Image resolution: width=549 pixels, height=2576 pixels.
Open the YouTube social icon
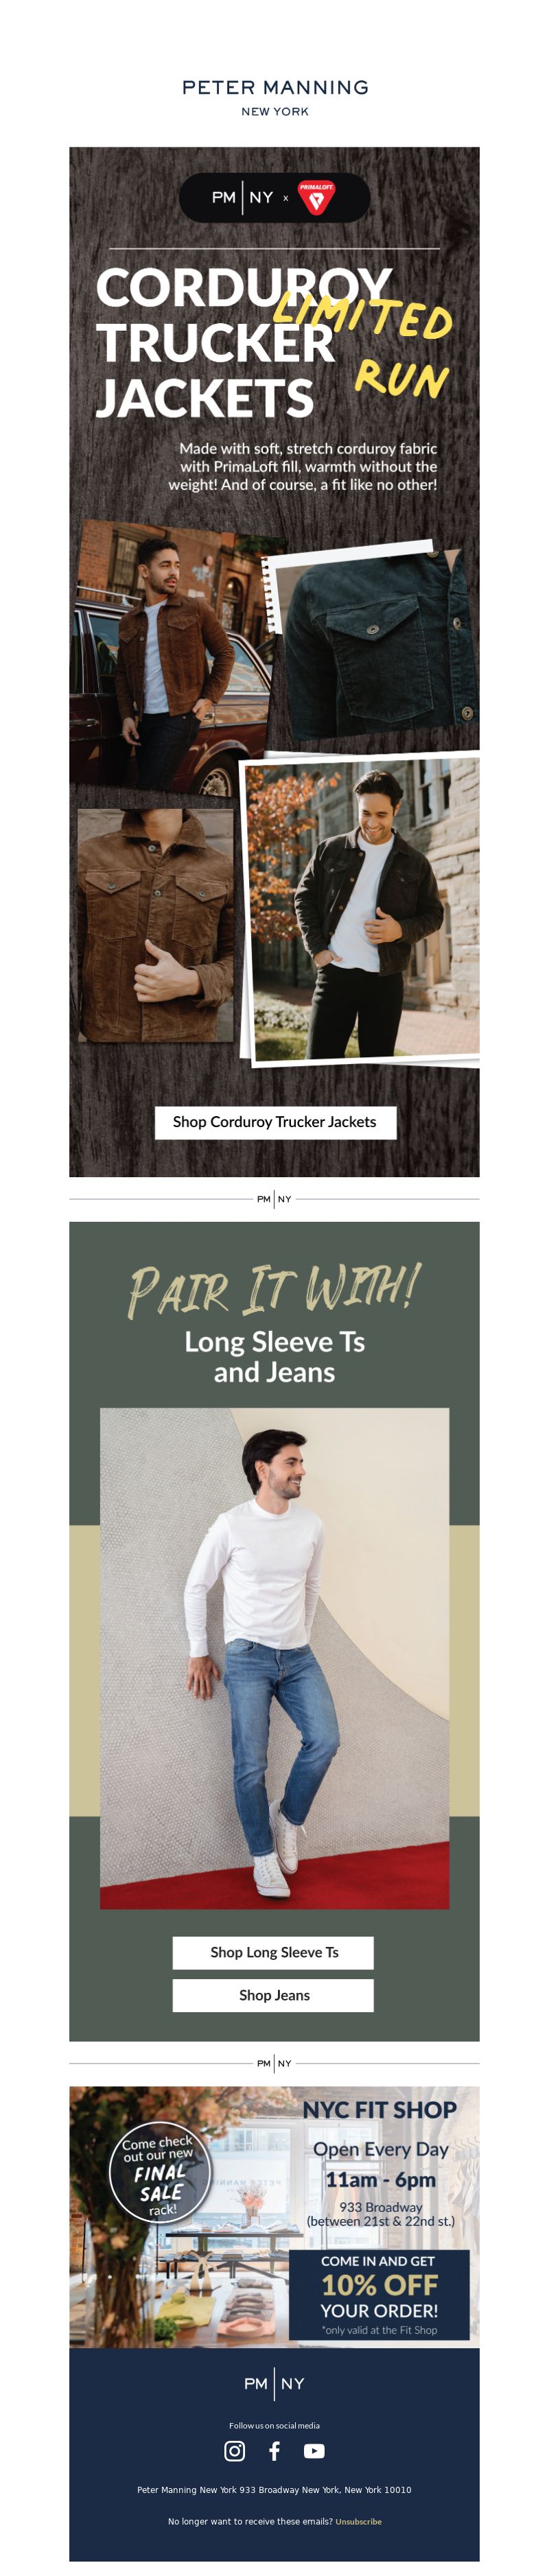[314, 2451]
